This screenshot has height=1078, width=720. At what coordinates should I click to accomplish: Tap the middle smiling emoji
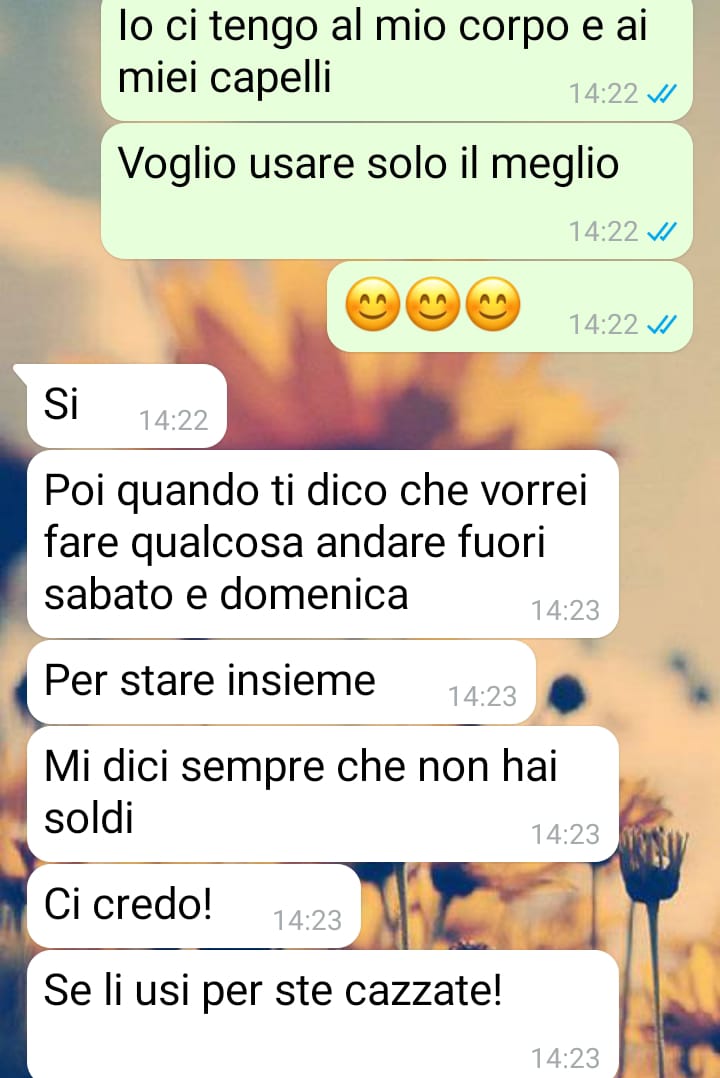[433, 304]
